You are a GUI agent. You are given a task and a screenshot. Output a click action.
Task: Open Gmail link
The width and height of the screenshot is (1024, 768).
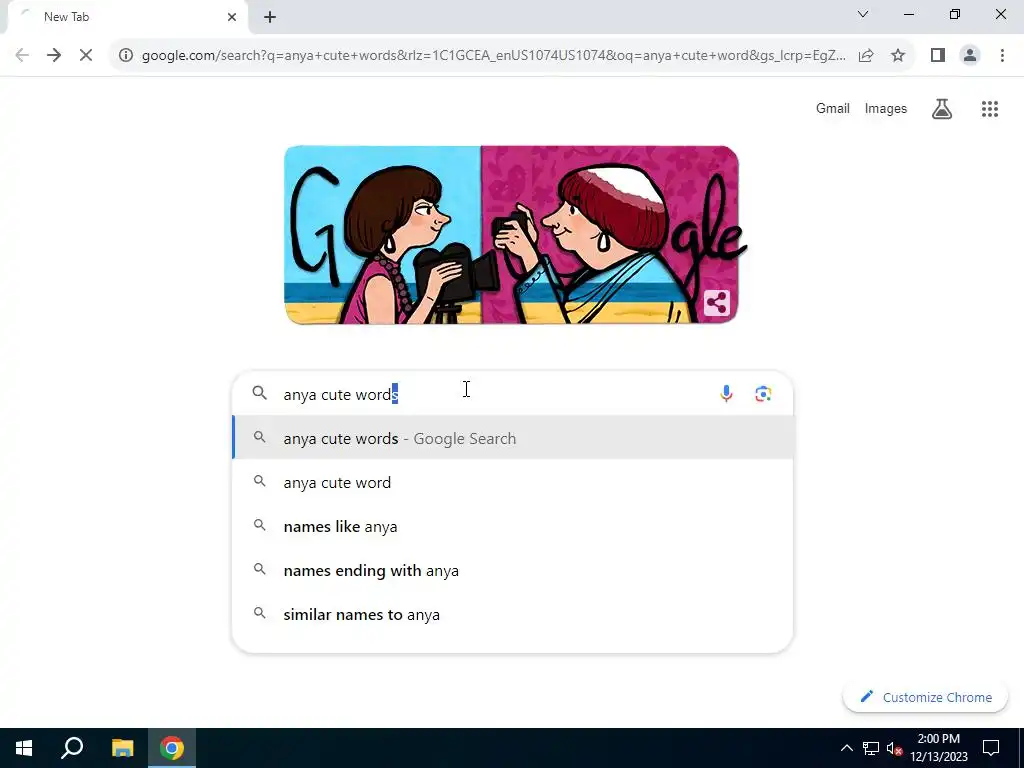point(833,108)
